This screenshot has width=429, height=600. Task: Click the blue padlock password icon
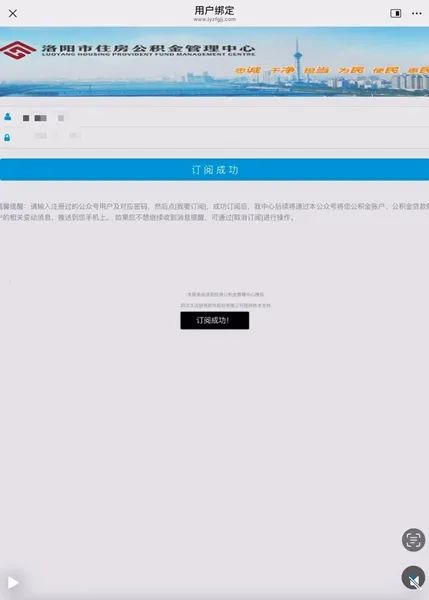7,137
